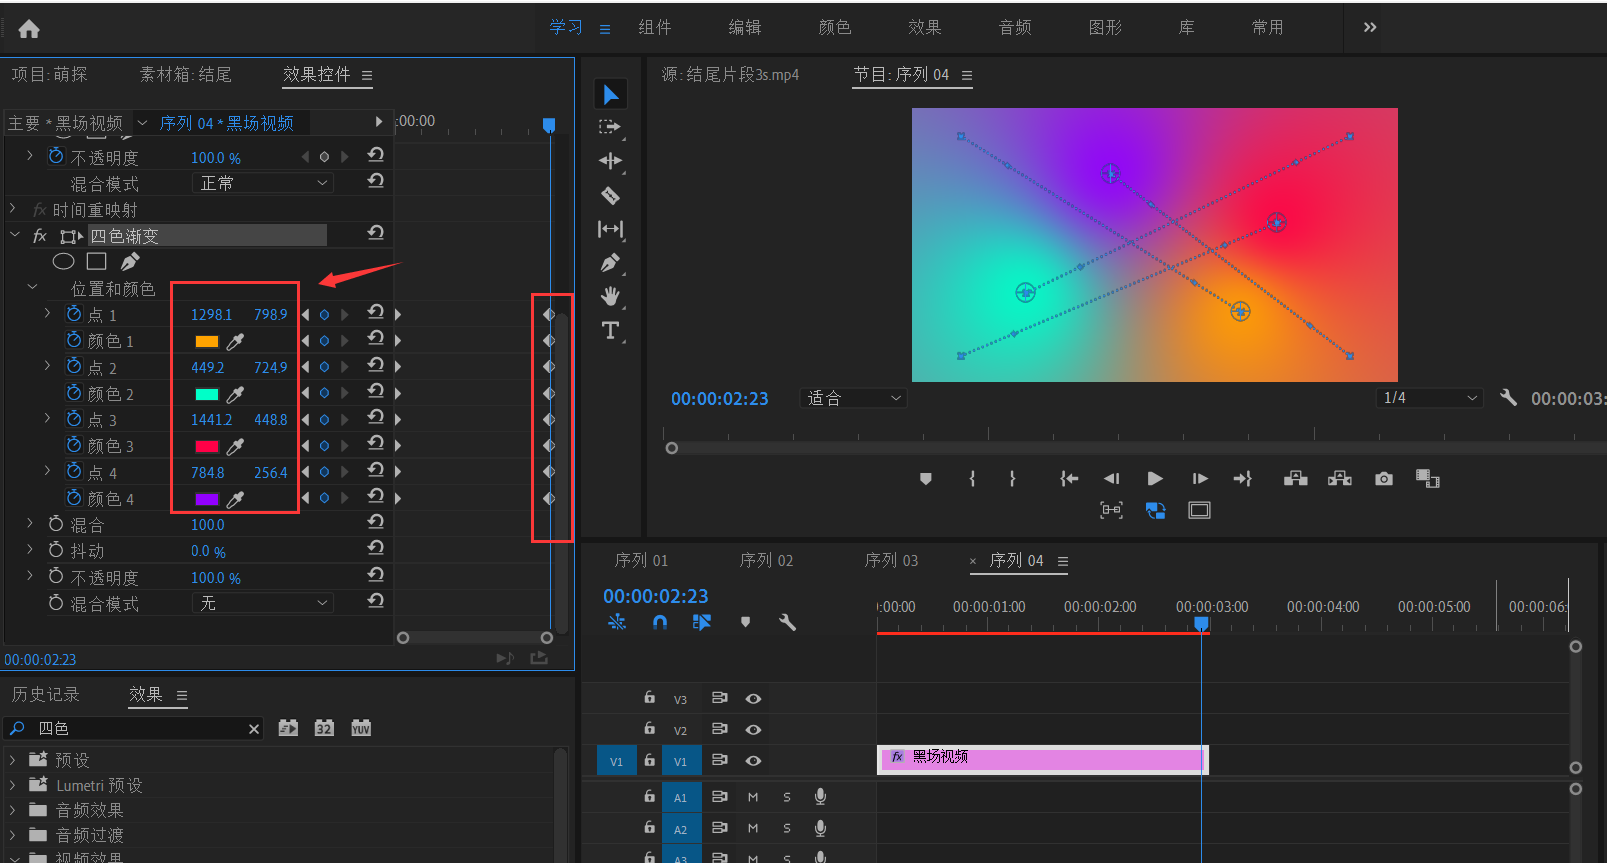This screenshot has width=1607, height=863.
Task: Expand 音频效果 folder
Action: pos(13,810)
